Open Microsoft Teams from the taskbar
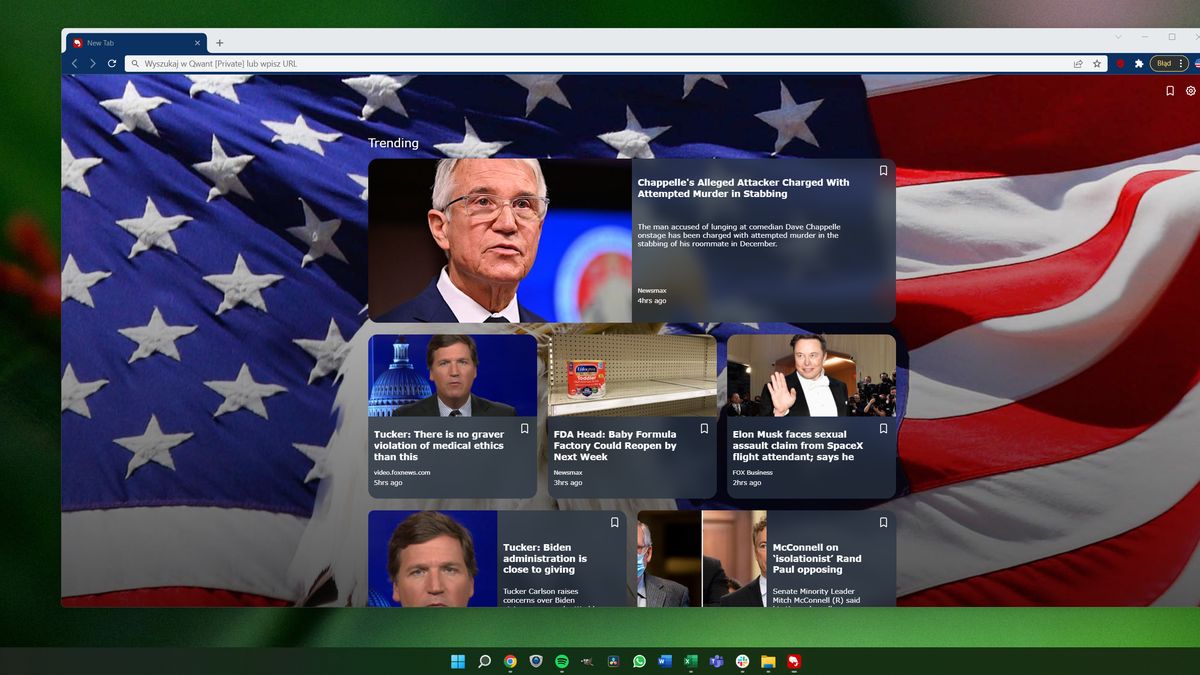Viewport: 1200px width, 675px height. [717, 661]
